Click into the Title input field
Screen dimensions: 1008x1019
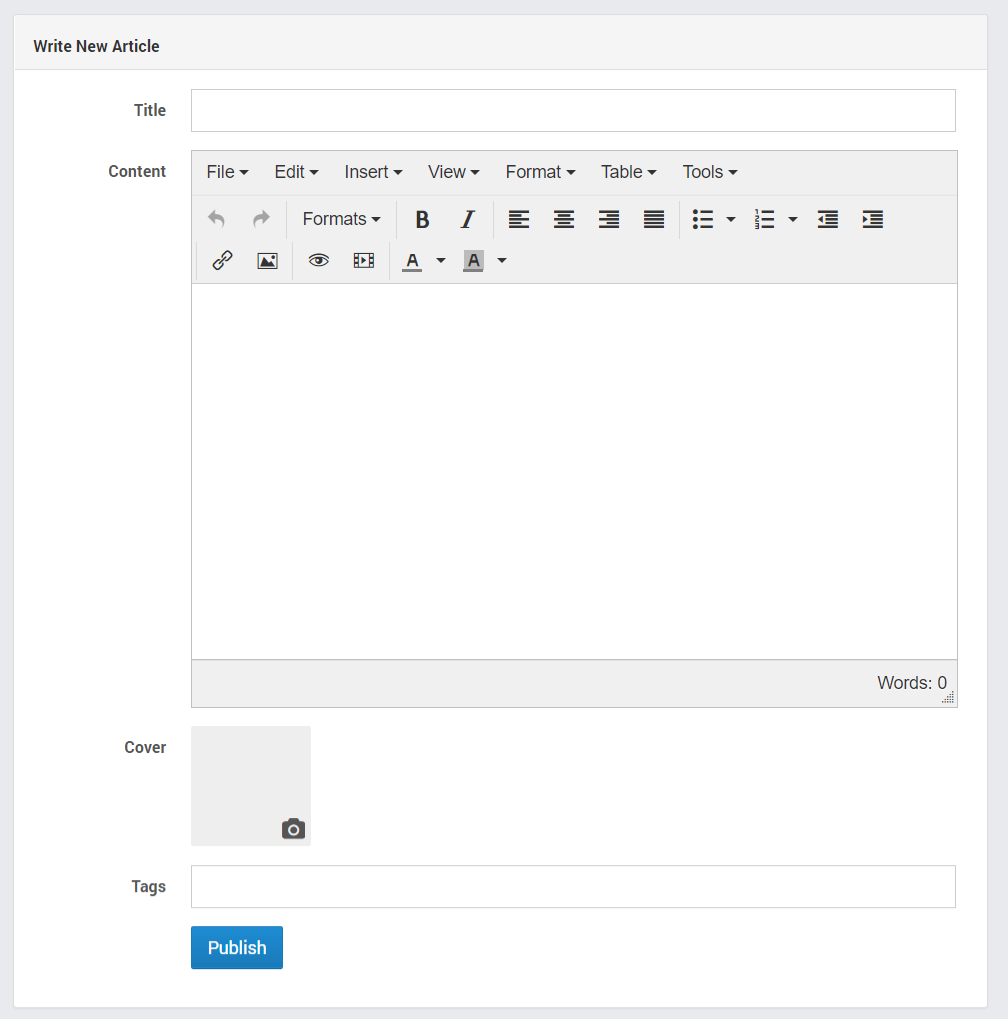(x=573, y=110)
